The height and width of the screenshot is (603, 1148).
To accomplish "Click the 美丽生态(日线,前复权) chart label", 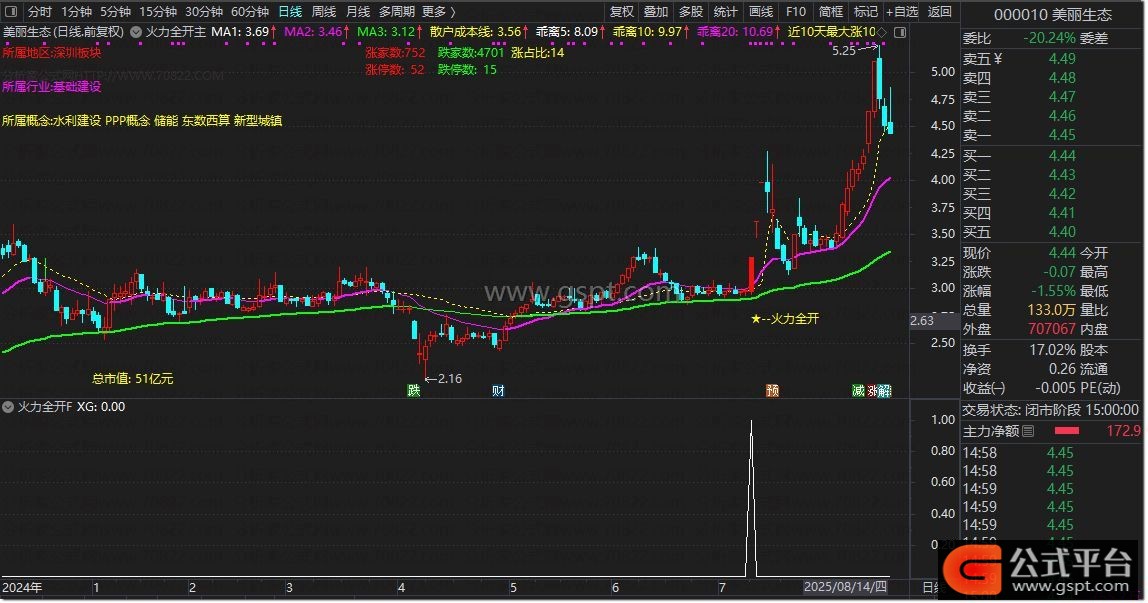I will 64,32.
